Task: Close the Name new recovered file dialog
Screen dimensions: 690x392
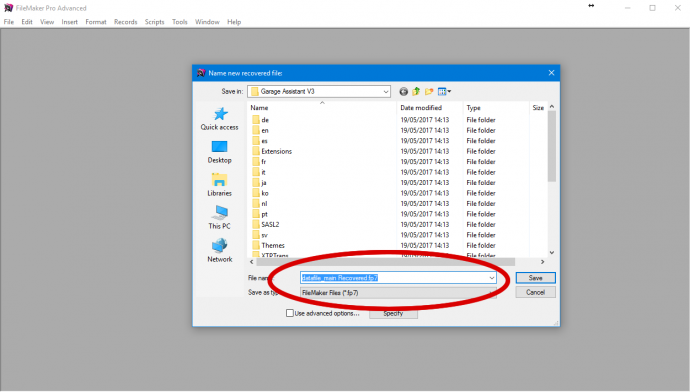Action: tap(551, 73)
